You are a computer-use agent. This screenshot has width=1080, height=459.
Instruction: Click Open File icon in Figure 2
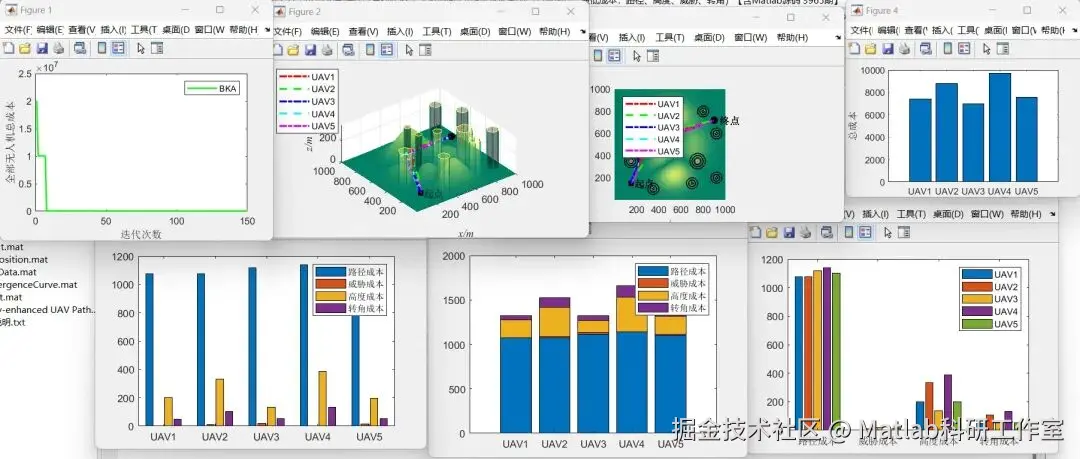pyautogui.click(x=293, y=50)
